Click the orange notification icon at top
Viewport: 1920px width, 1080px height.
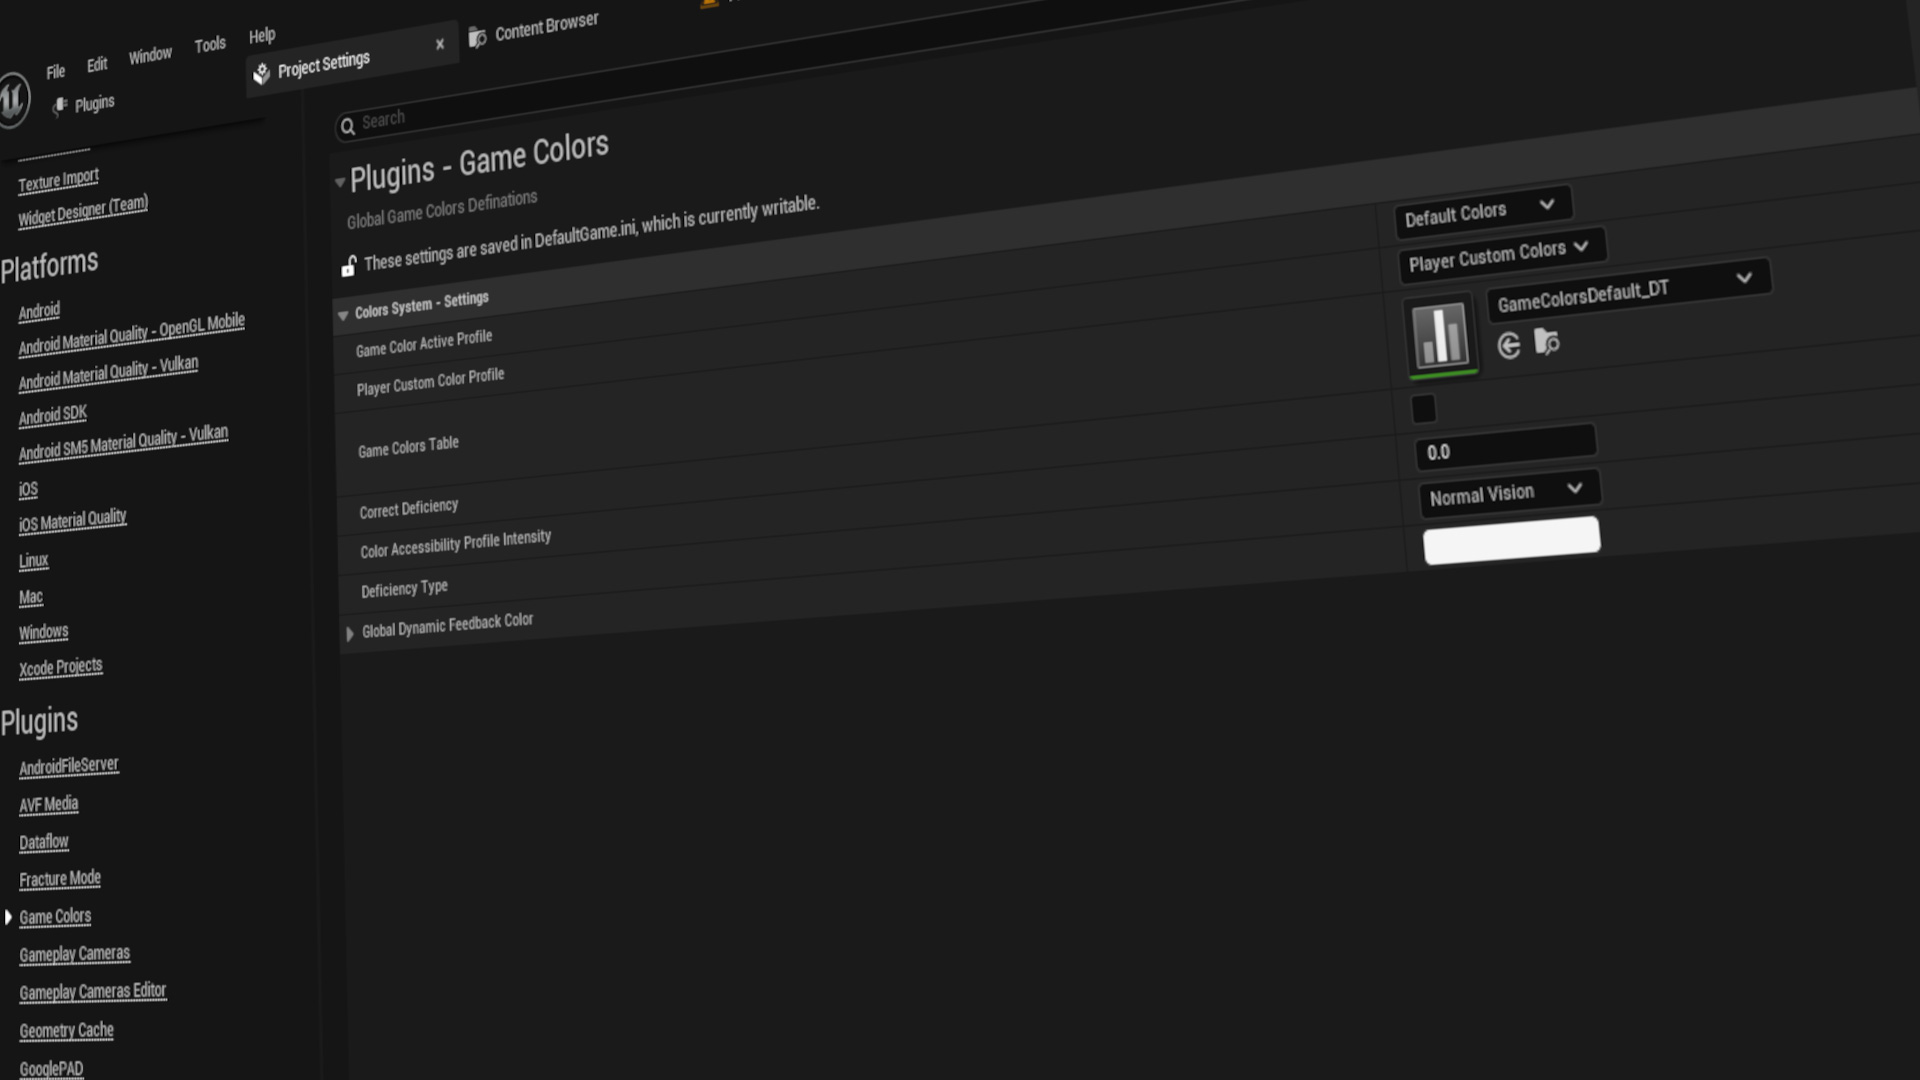click(710, 6)
